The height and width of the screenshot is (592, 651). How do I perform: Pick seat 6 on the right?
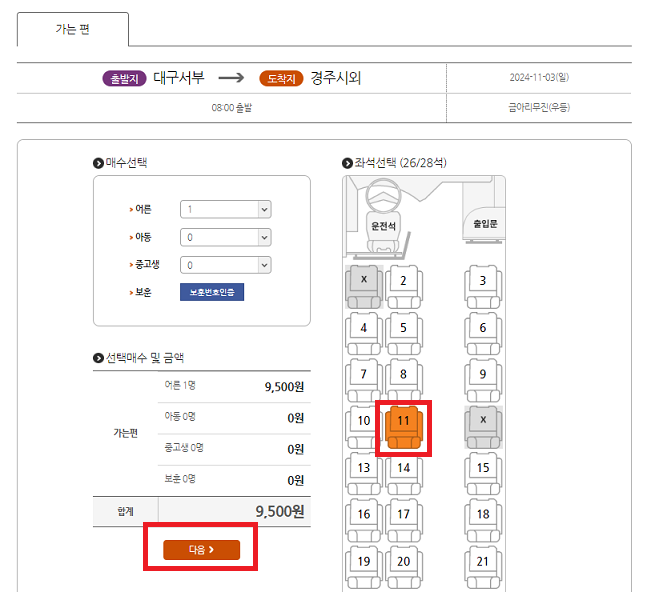pyautogui.click(x=483, y=333)
